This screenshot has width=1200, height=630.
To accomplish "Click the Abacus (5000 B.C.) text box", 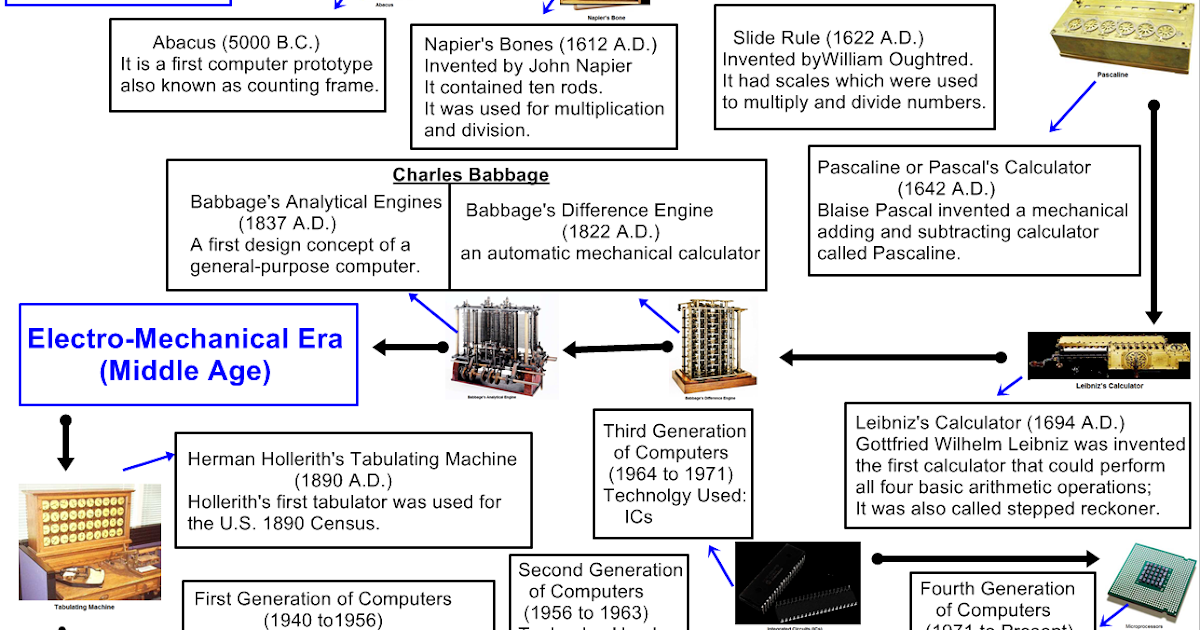I will 246,64.
